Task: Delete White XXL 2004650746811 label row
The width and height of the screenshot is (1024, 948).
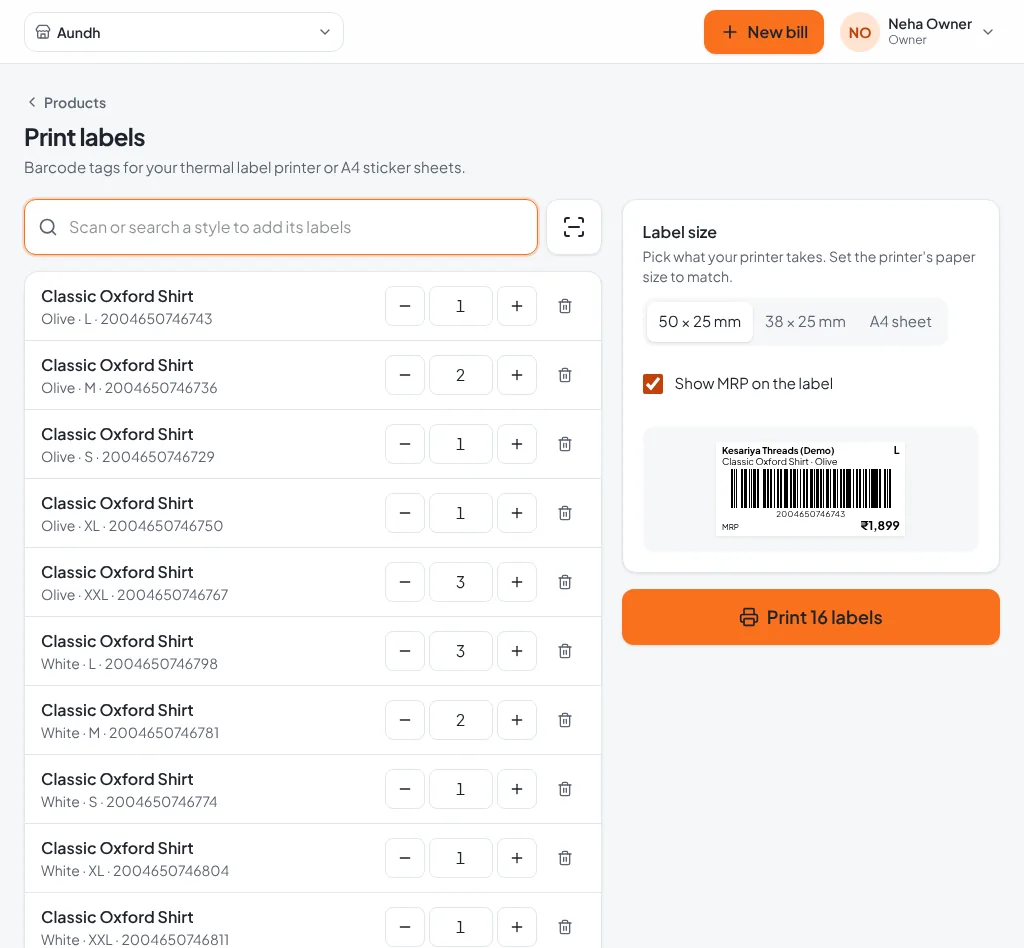Action: click(x=565, y=927)
